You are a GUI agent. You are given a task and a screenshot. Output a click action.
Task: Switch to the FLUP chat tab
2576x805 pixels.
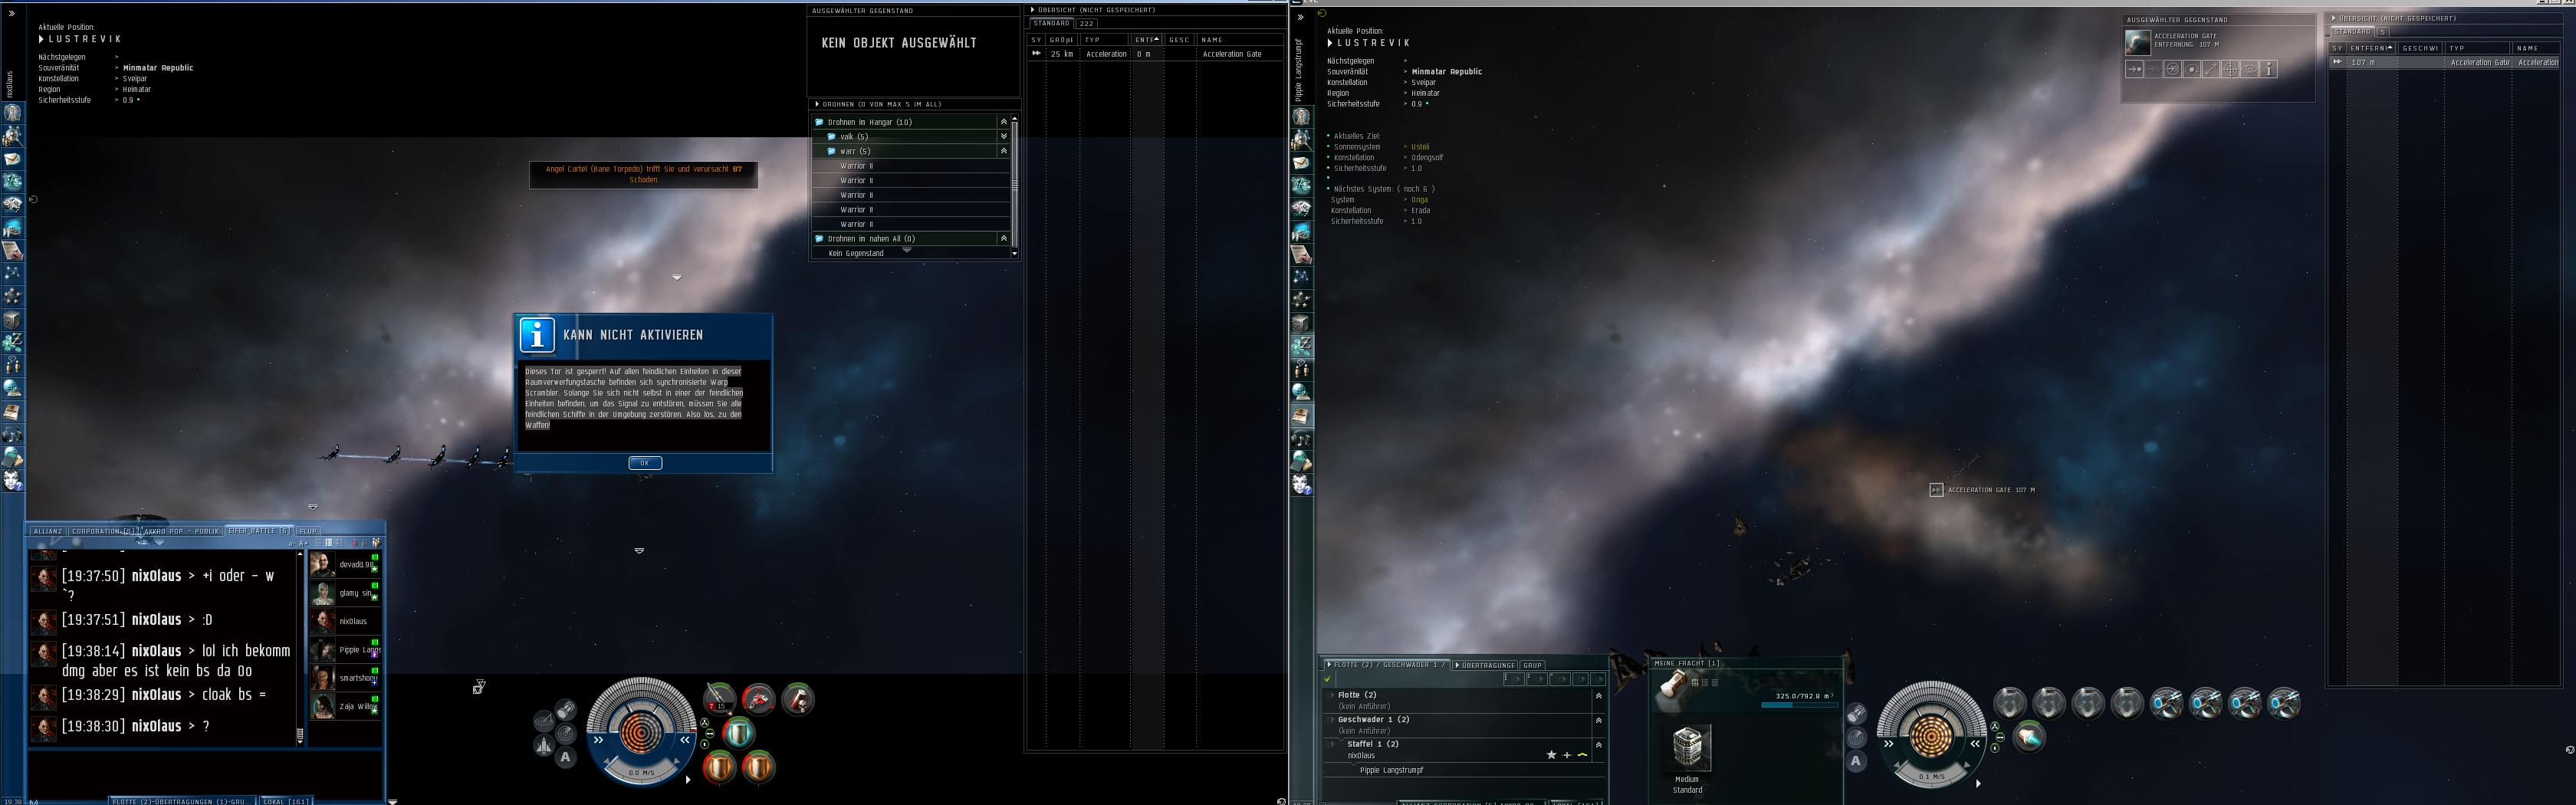(308, 531)
